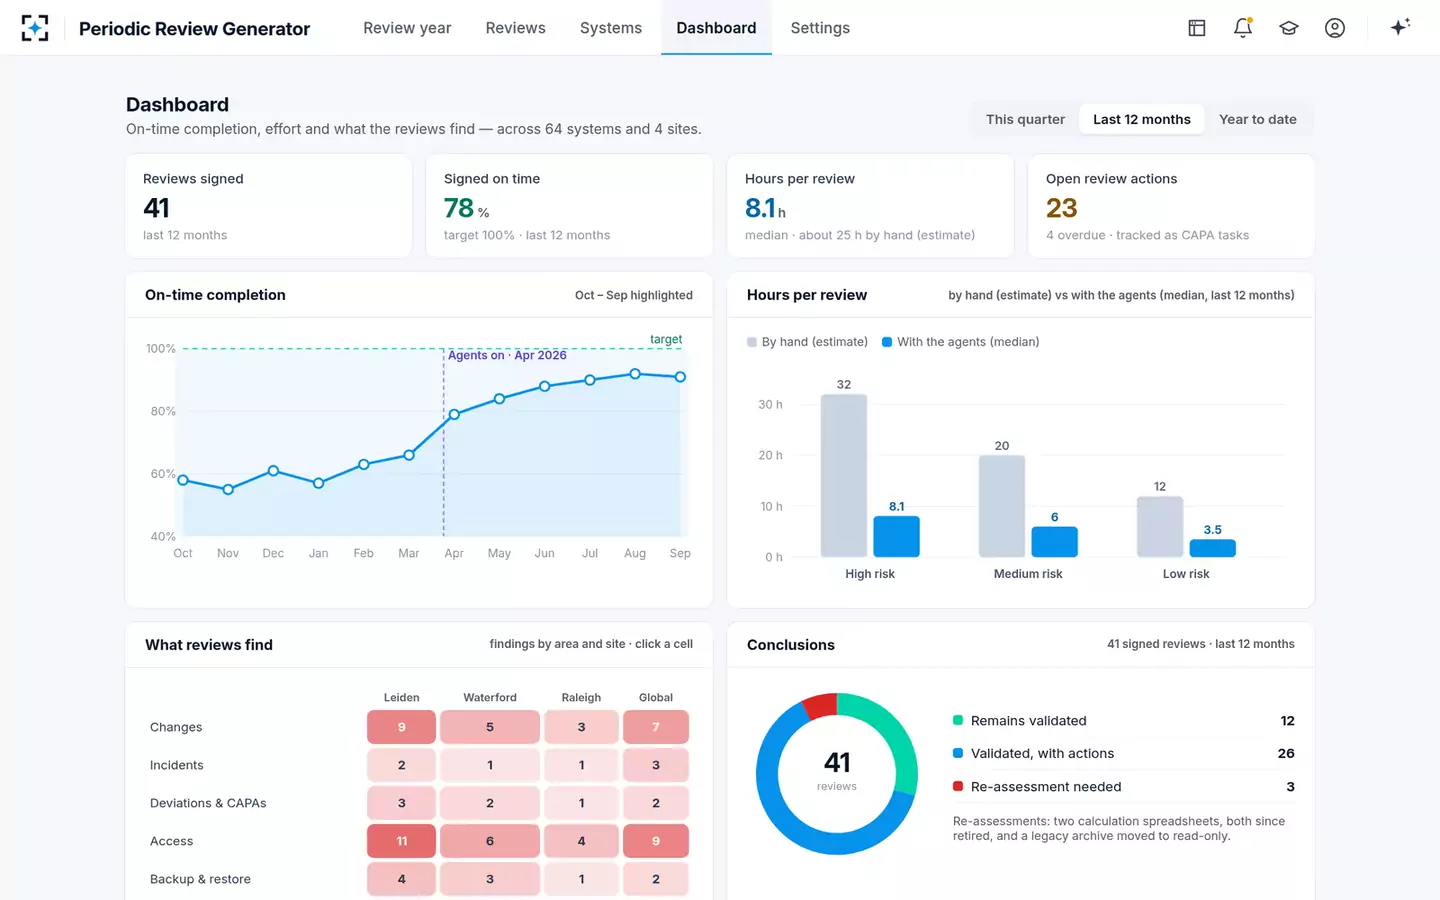Select the Year to date range
This screenshot has width=1440, height=900.
1258,119
